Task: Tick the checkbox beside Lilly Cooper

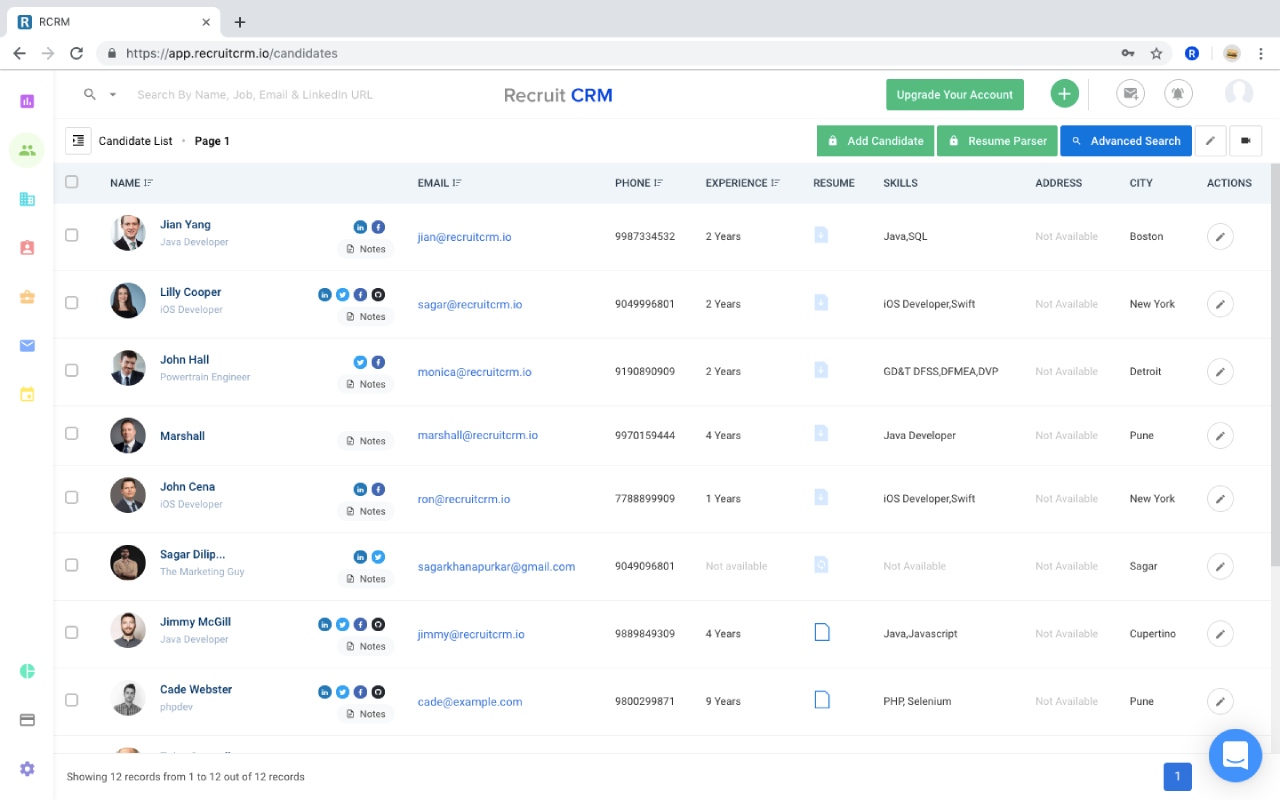Action: (71, 302)
